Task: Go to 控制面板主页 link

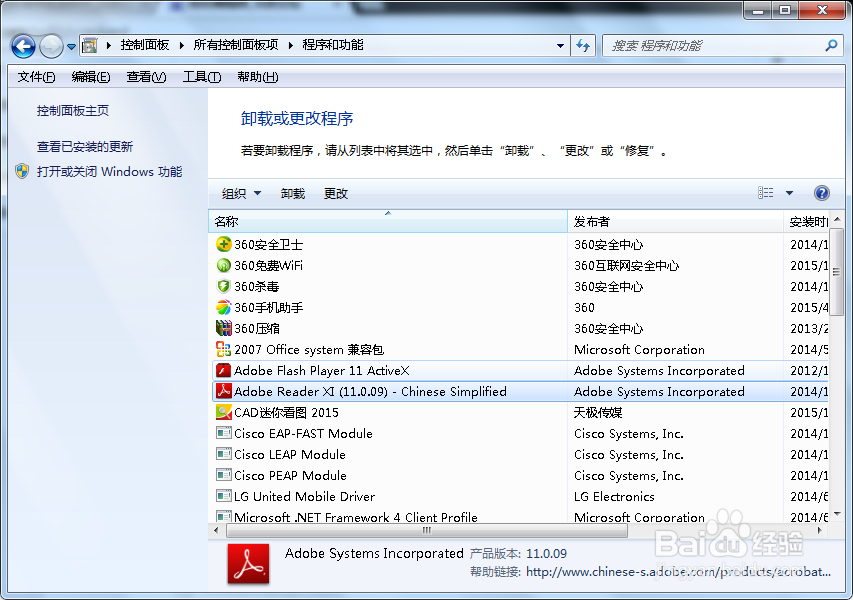Action: click(73, 111)
